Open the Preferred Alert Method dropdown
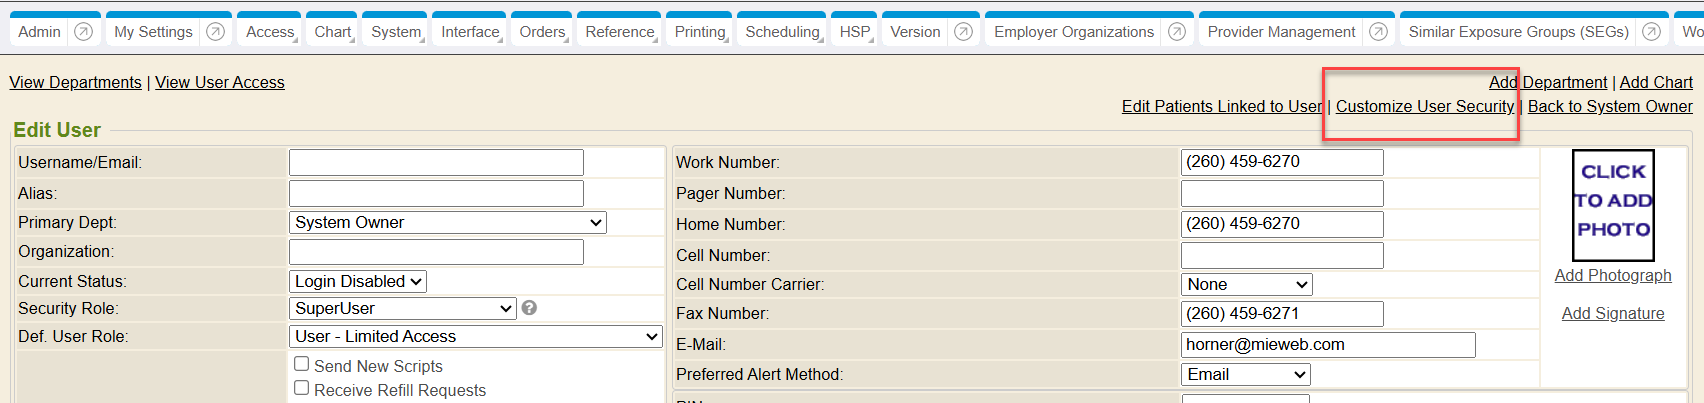Viewport: 1704px width, 403px height. [1246, 375]
